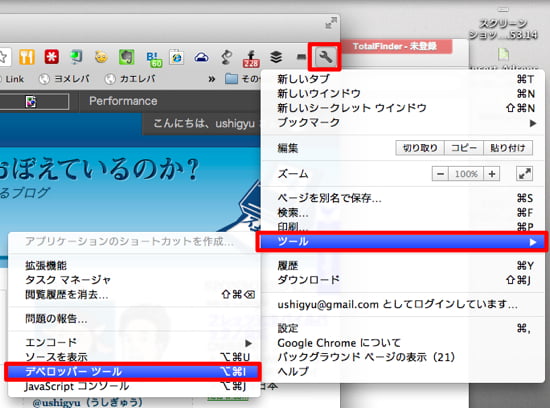Image resolution: width=550 pixels, height=408 pixels.
Task: Select JavaScript コンソール menu item
Action: (134, 386)
